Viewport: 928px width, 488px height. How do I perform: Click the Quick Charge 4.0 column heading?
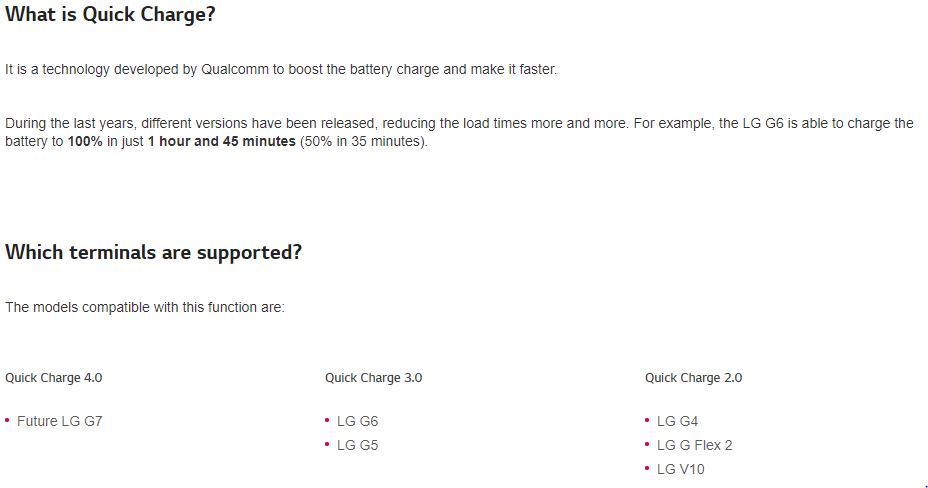point(54,378)
